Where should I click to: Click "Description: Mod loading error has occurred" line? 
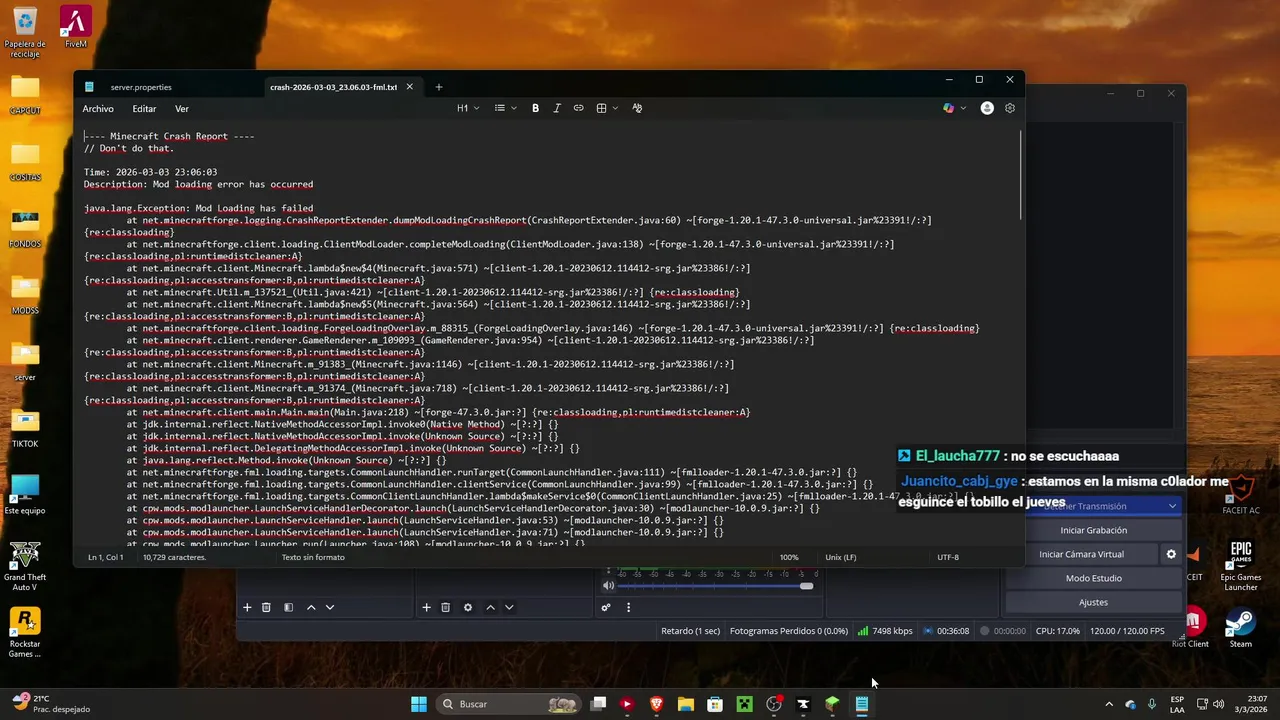(x=198, y=184)
